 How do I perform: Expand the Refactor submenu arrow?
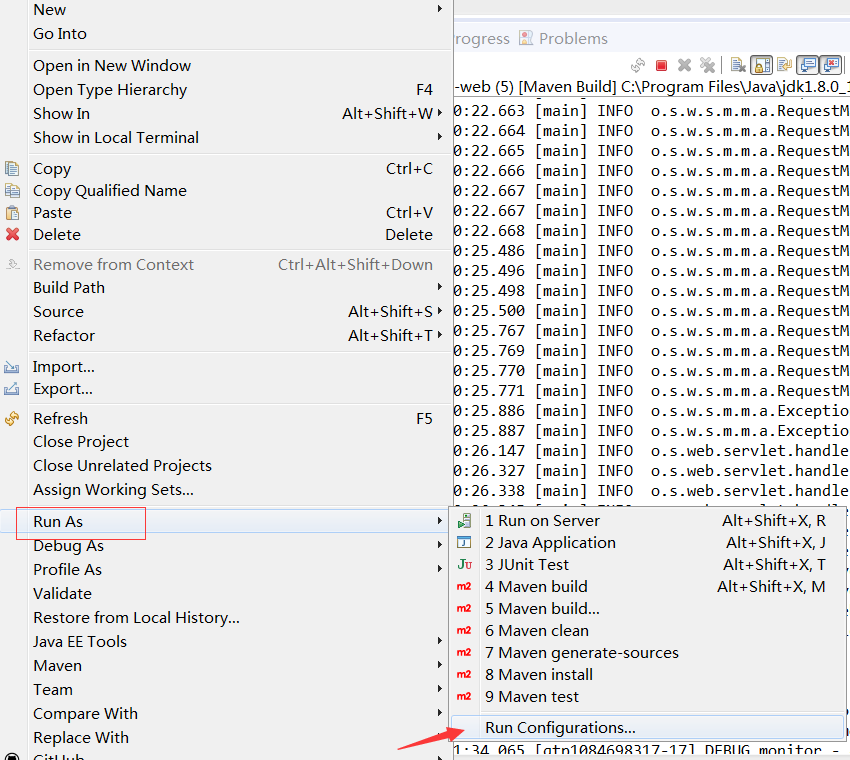(x=440, y=334)
